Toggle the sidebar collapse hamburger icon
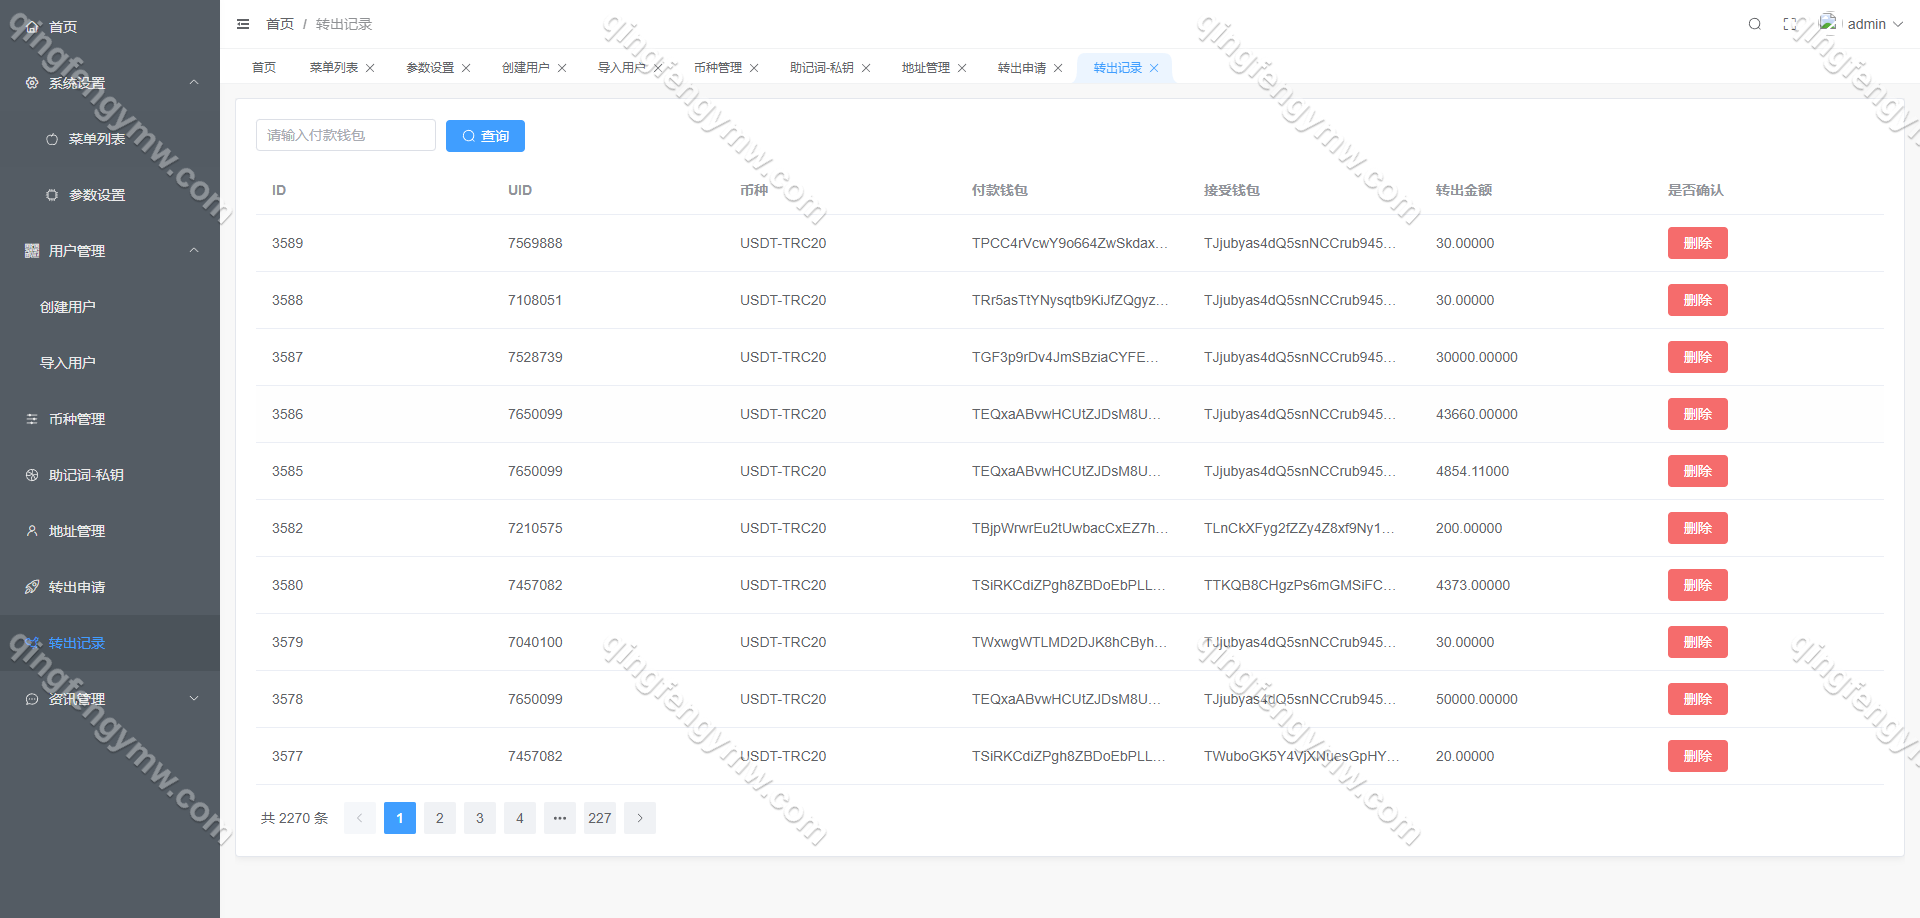The image size is (1920, 918). [243, 24]
